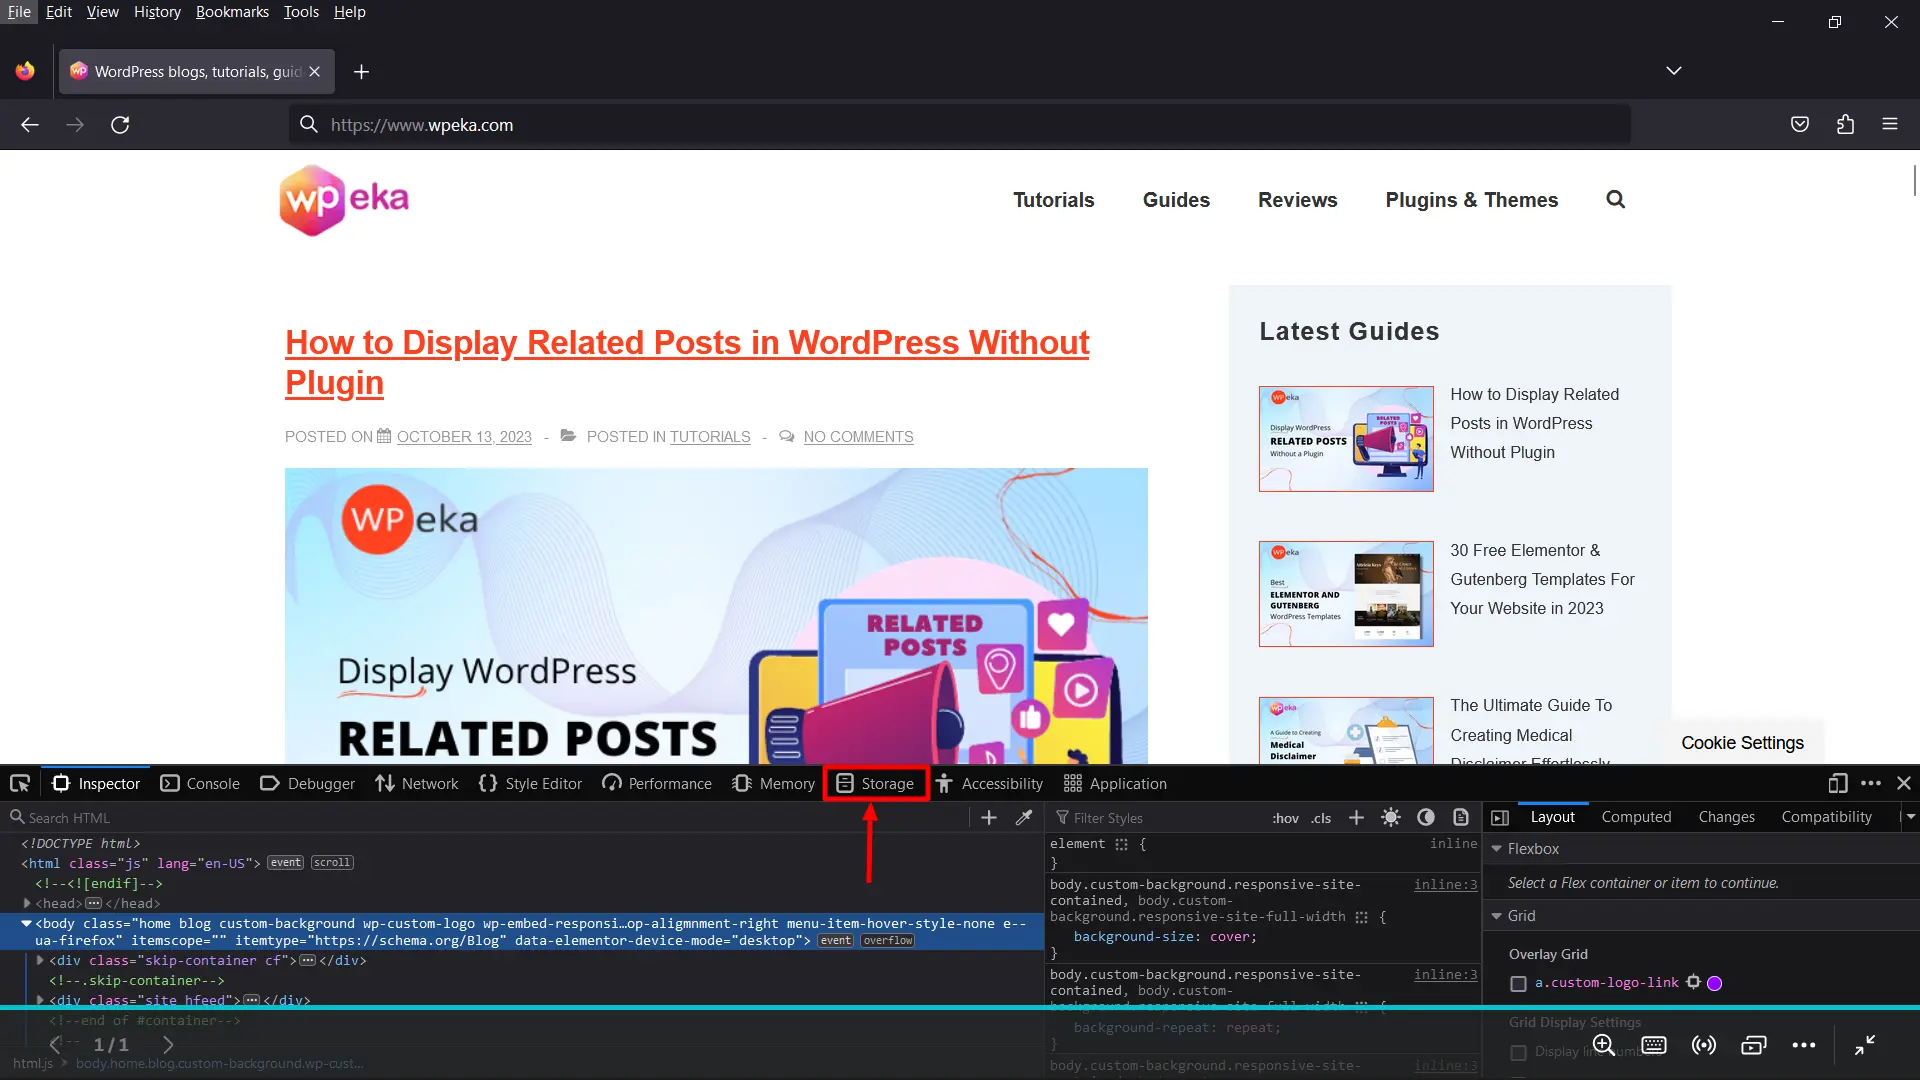Switch to the Computed tab
The width and height of the screenshot is (1920, 1080).
[1636, 817]
